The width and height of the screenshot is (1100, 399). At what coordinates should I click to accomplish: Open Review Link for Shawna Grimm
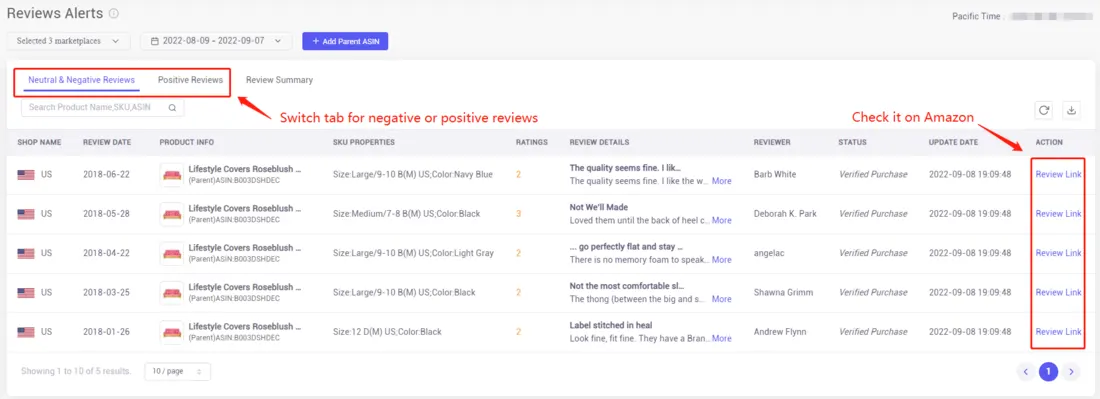tap(1058, 292)
